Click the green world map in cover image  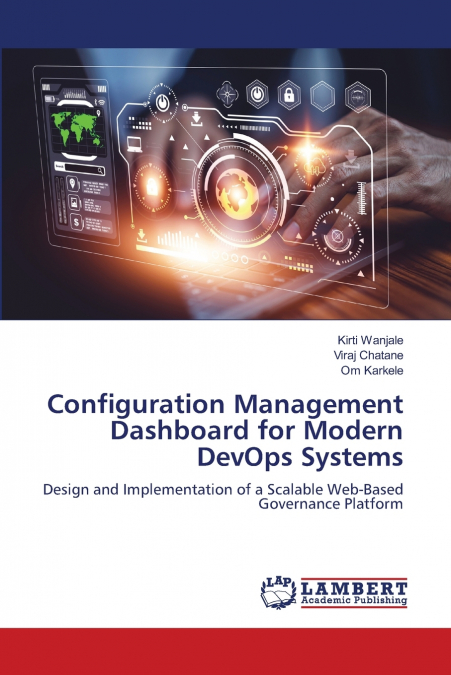point(77,128)
